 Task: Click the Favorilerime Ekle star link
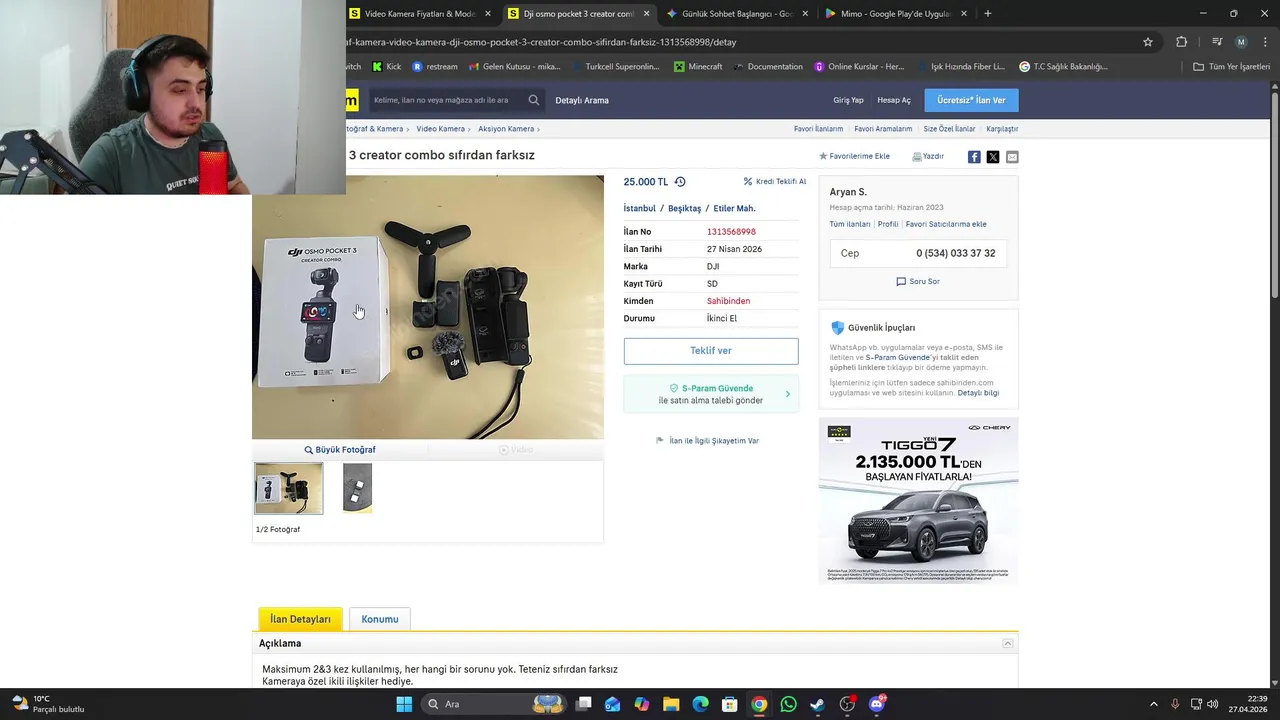pos(854,156)
